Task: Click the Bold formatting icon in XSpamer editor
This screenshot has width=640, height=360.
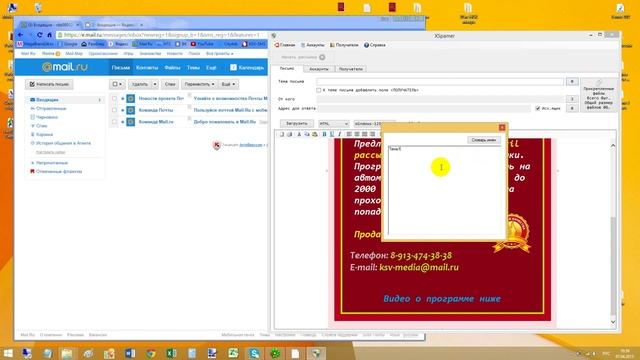Action: [324, 134]
